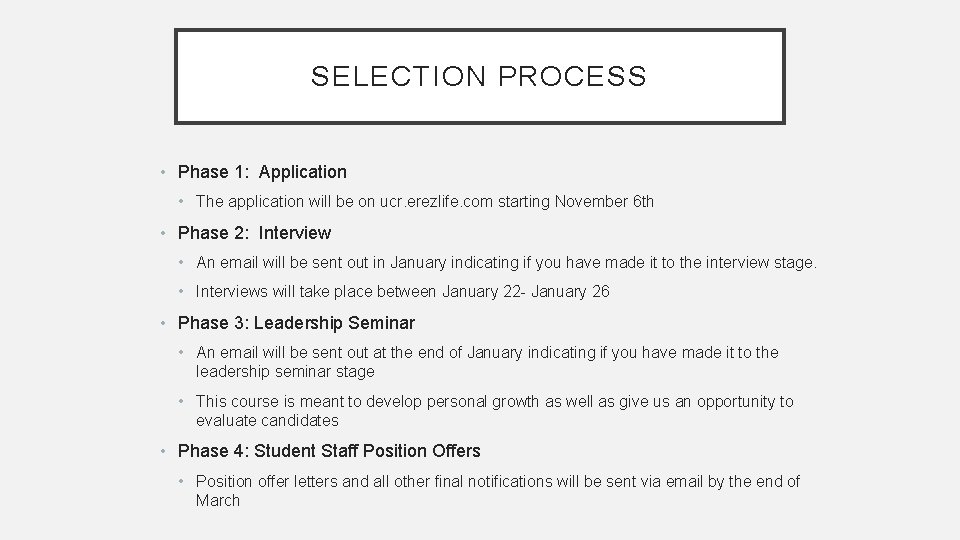960x540 pixels.
Task: Click the 'evaluate candidates' text line
Action: click(267, 420)
